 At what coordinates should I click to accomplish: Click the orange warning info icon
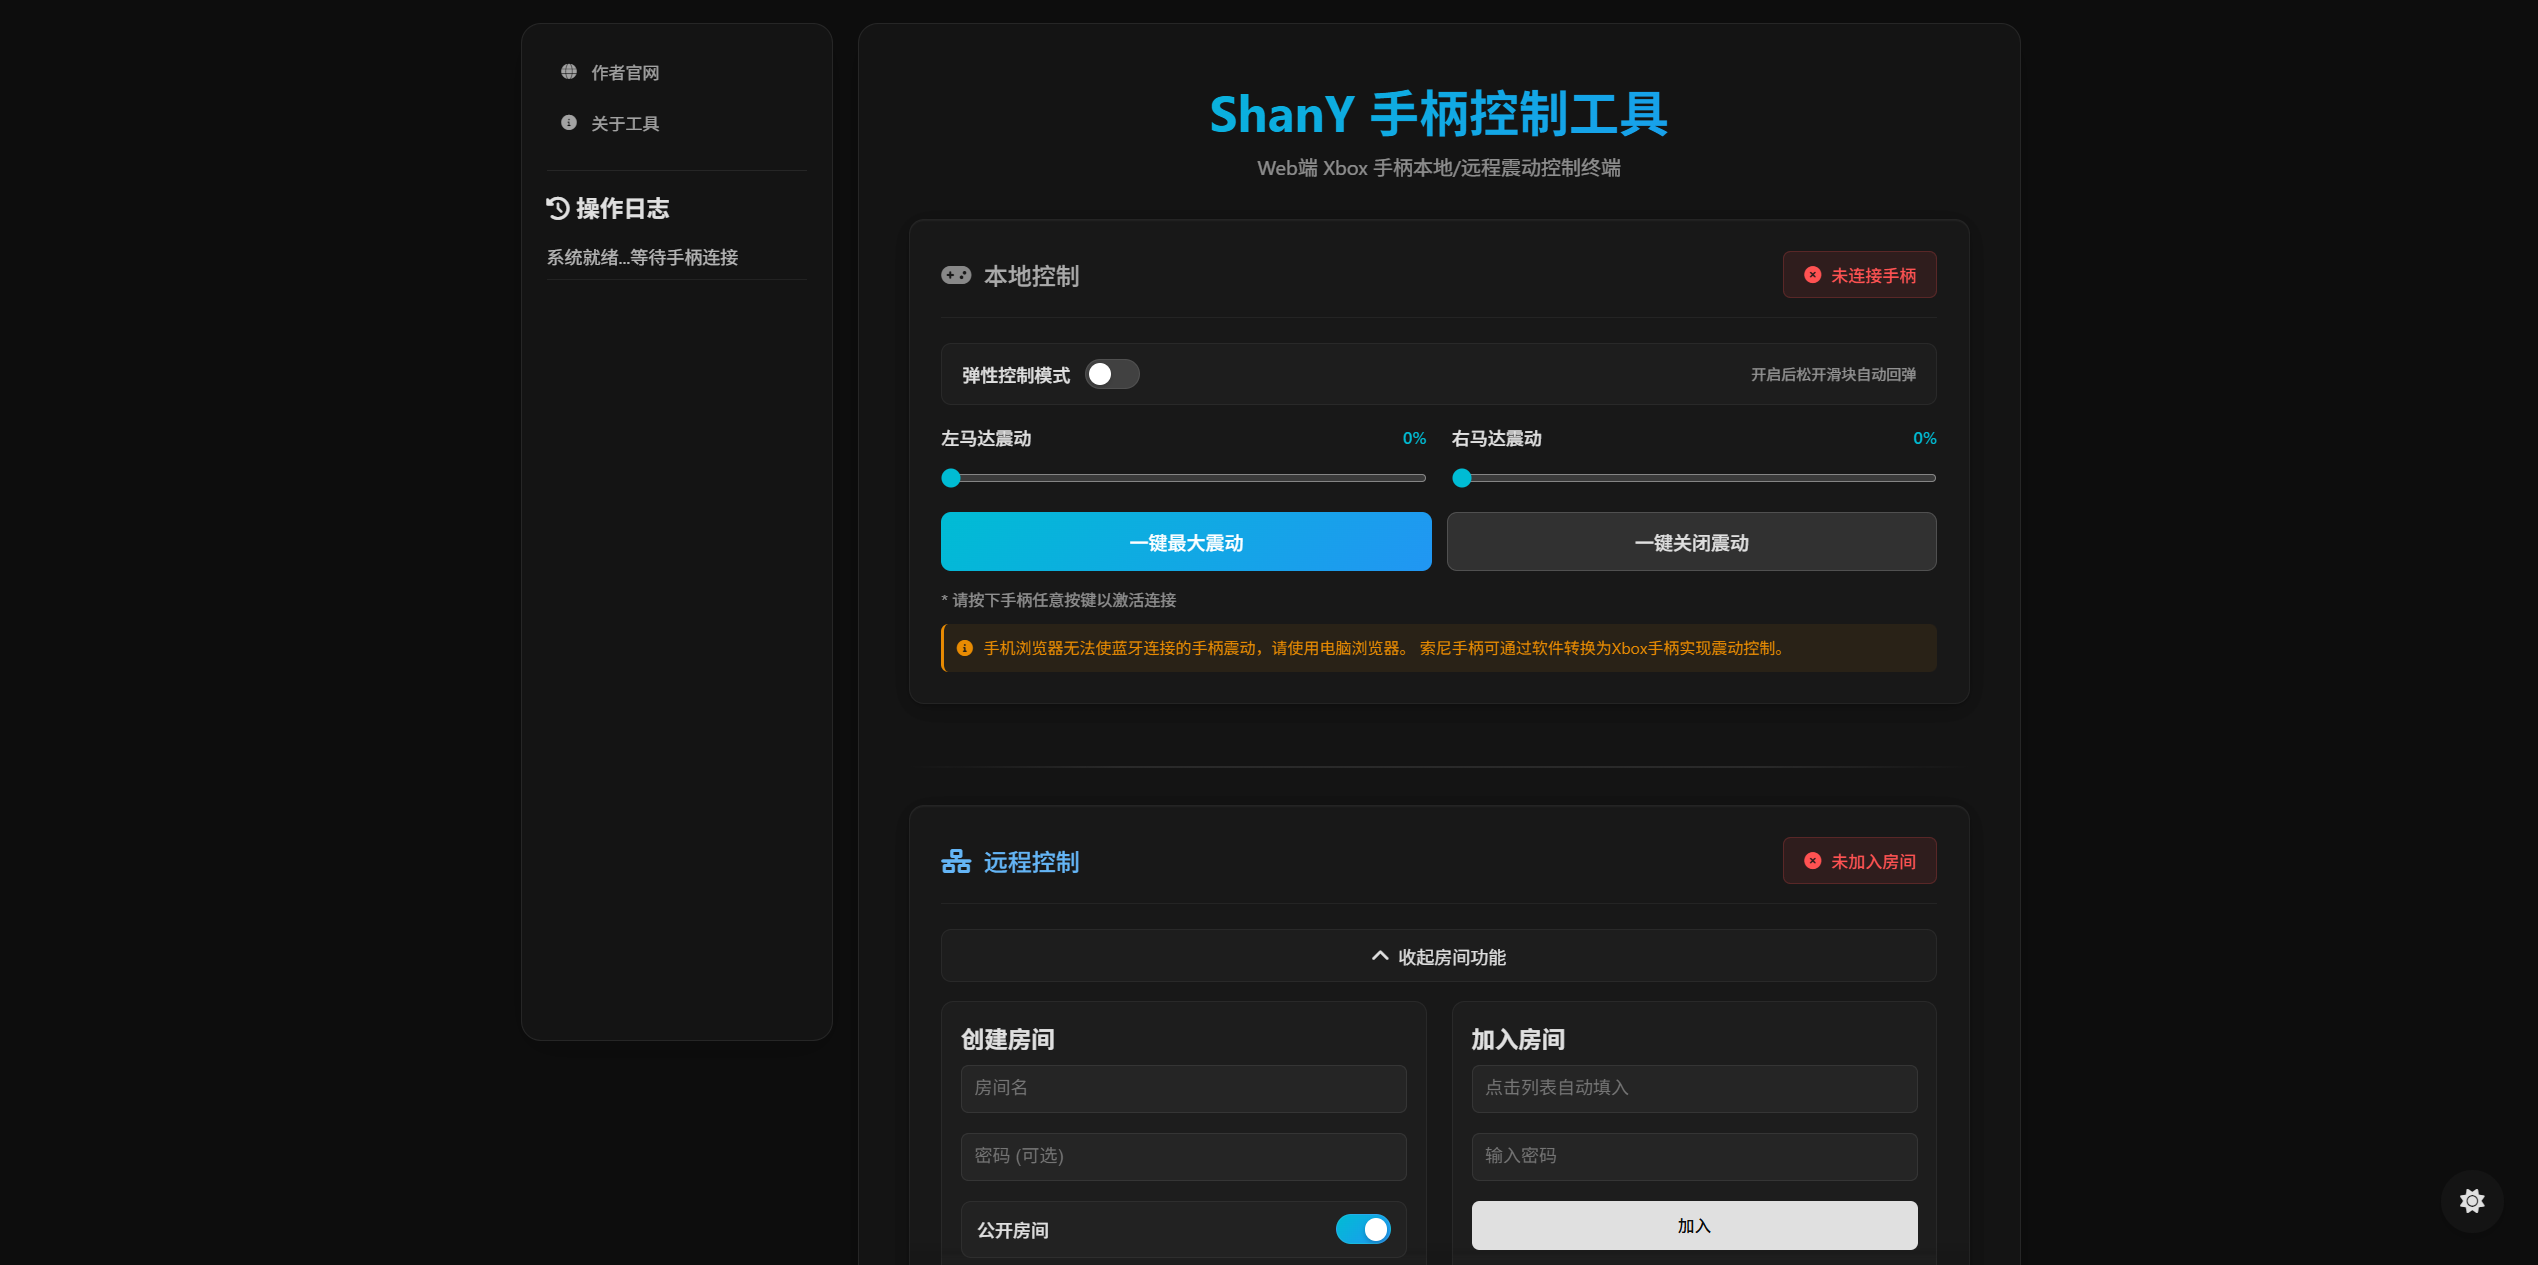(x=965, y=648)
